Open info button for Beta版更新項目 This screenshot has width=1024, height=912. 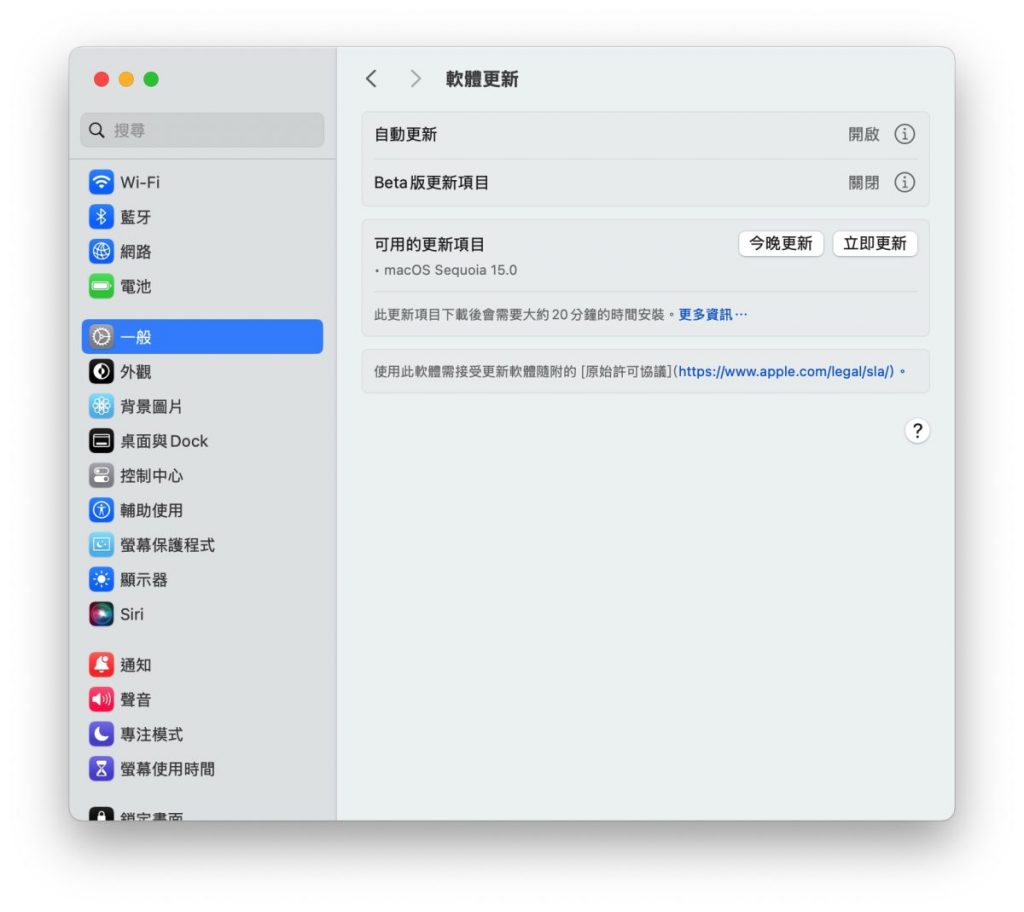904,182
